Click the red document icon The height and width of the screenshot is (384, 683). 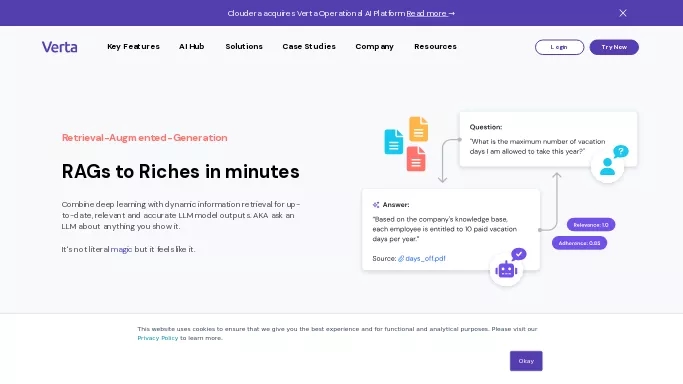click(x=416, y=158)
